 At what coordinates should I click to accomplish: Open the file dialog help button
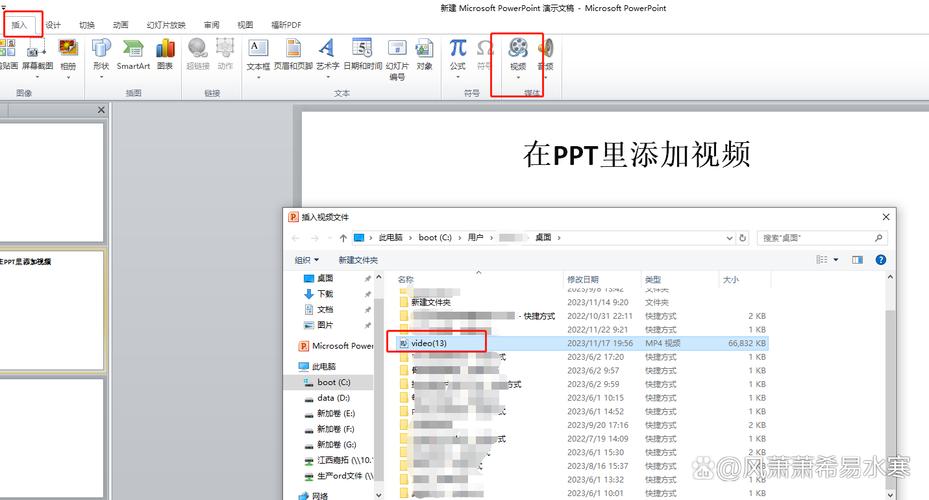click(x=881, y=259)
